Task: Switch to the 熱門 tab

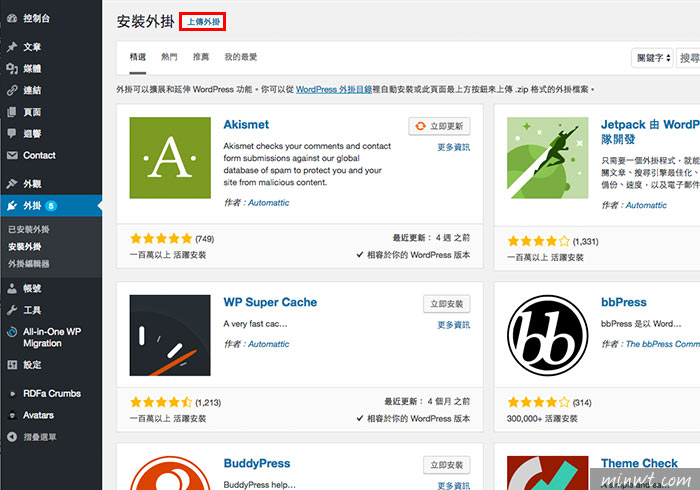Action: [x=169, y=57]
